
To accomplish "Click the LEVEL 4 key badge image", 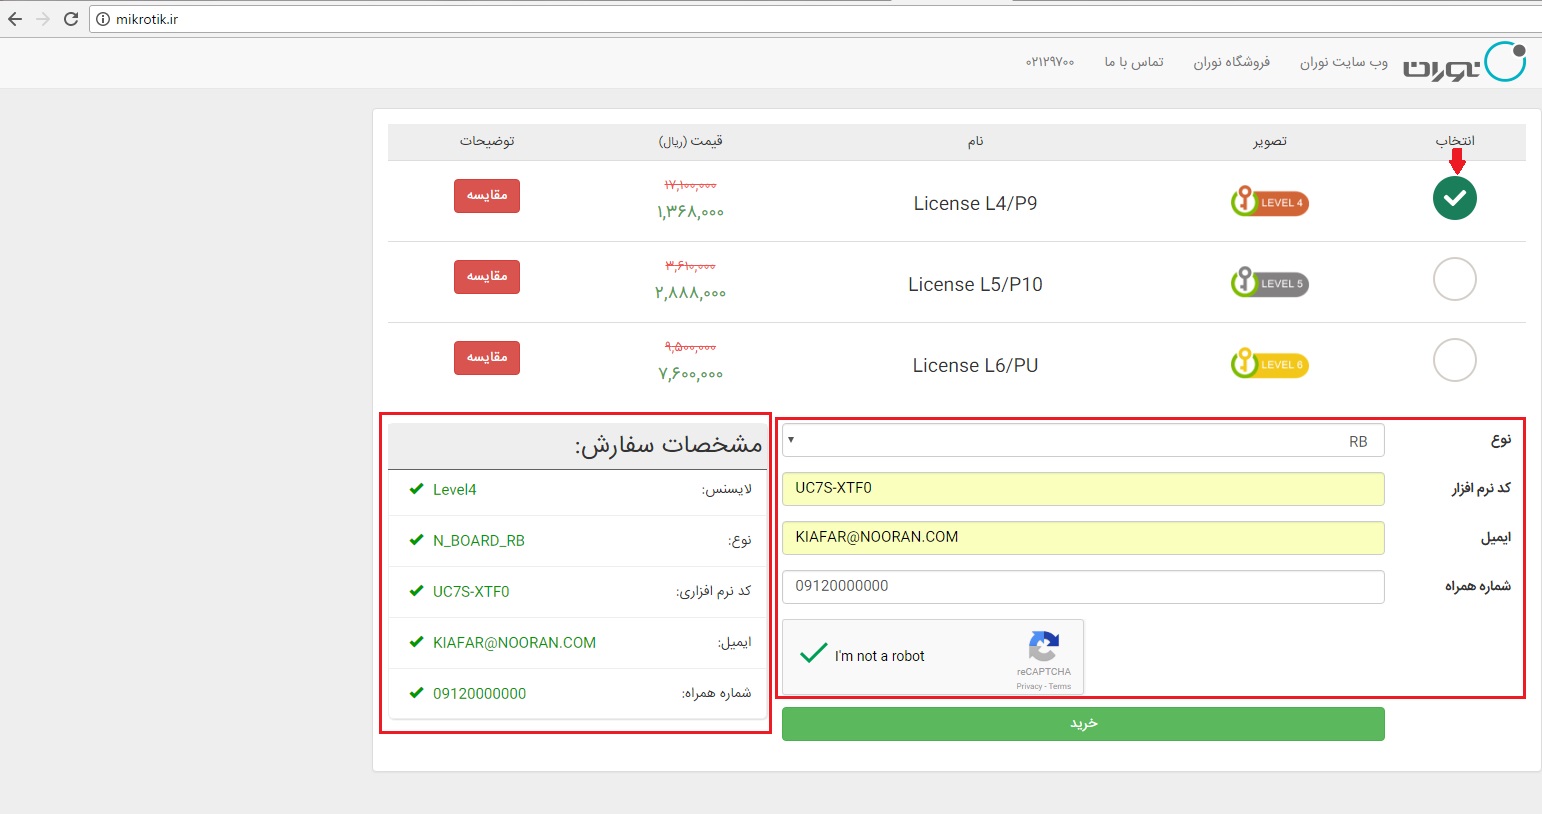I will pyautogui.click(x=1269, y=201).
